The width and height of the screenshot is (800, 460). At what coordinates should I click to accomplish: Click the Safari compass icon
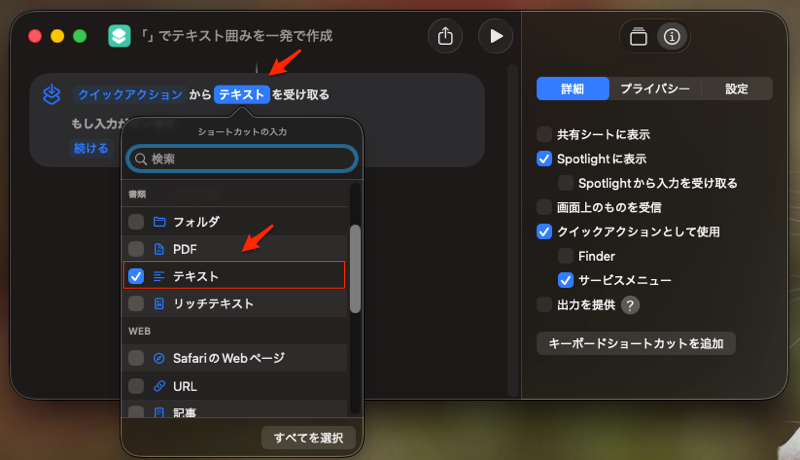[x=159, y=359]
